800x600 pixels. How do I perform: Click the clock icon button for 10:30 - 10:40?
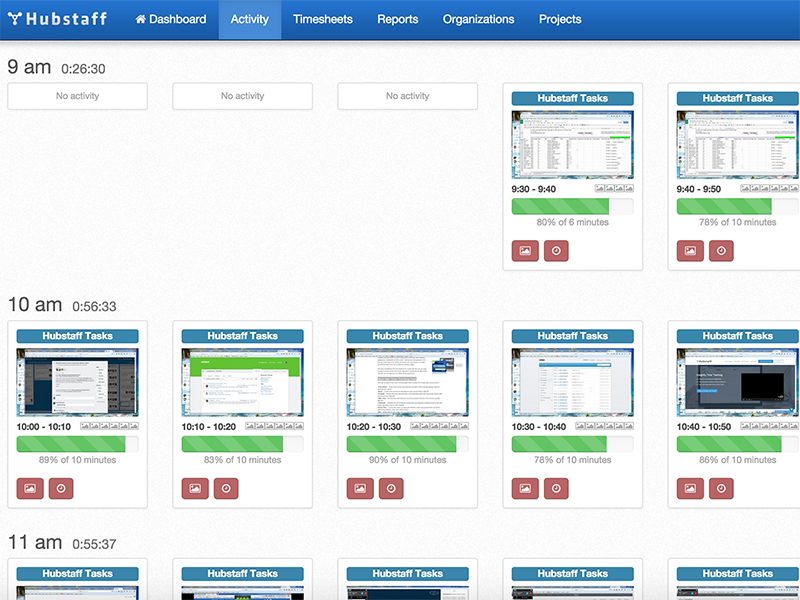[x=556, y=488]
